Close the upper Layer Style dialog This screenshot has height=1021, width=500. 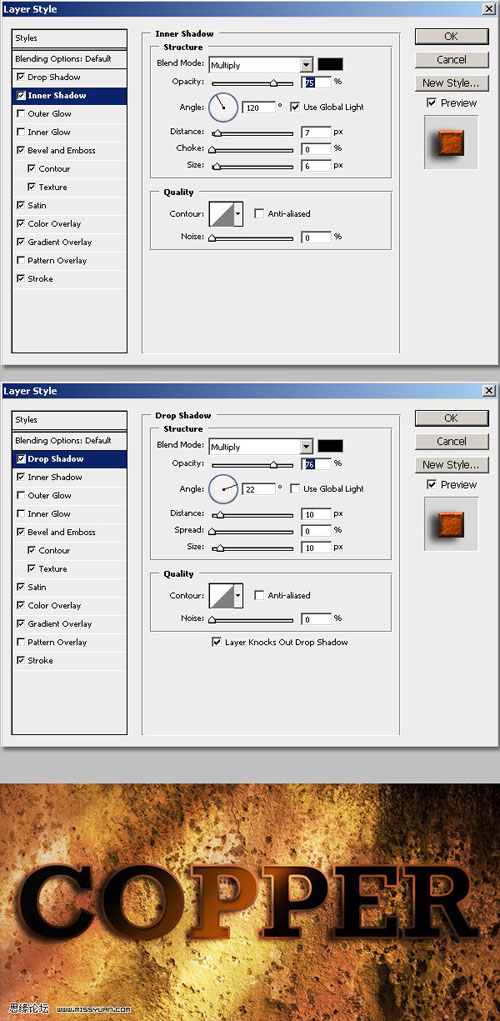(x=489, y=9)
